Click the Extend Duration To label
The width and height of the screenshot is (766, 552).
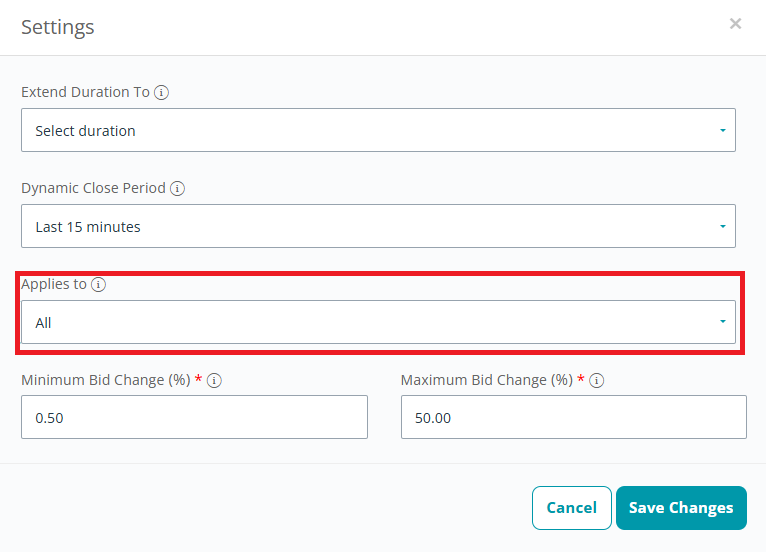tap(85, 92)
